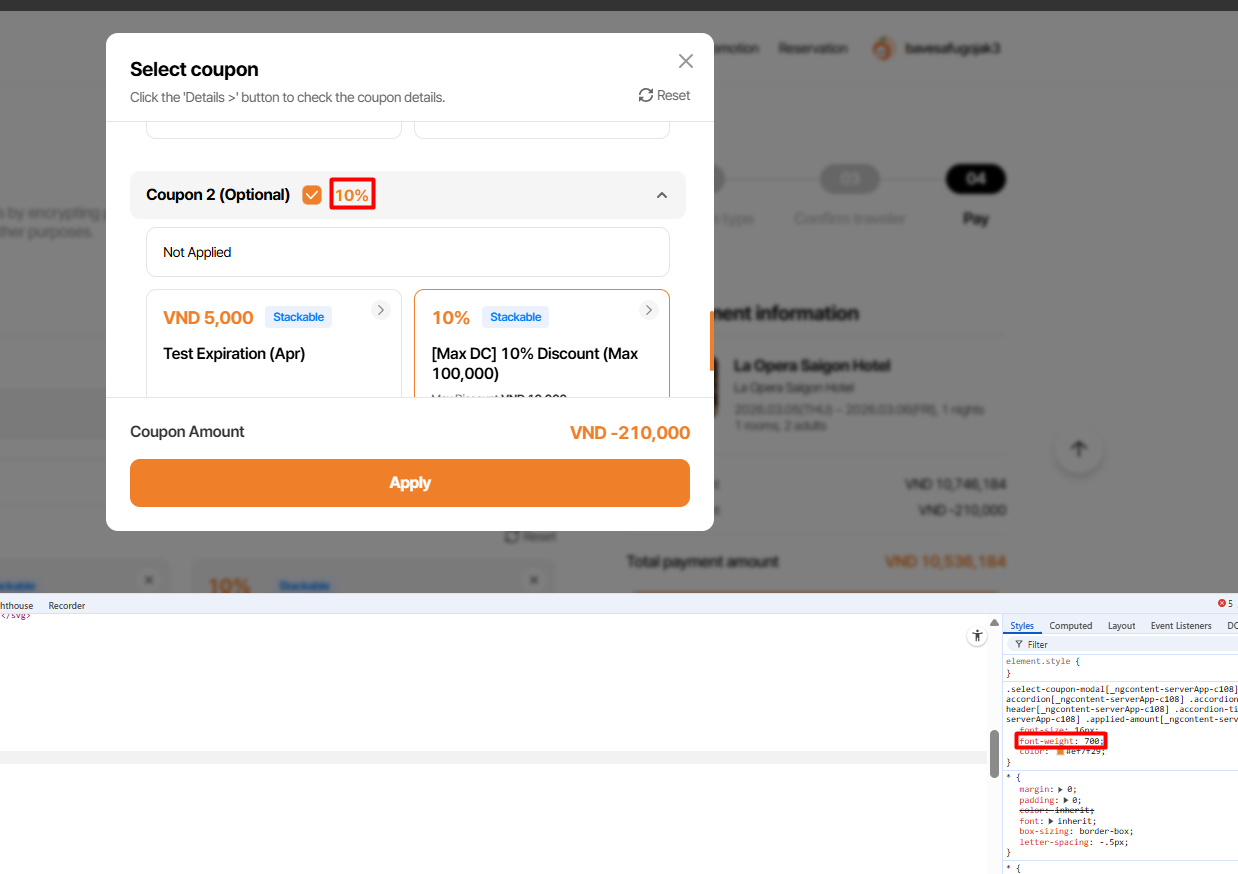This screenshot has width=1238, height=874.
Task: Click Stackable badge on VND 5,000 coupon
Action: pyautogui.click(x=298, y=317)
